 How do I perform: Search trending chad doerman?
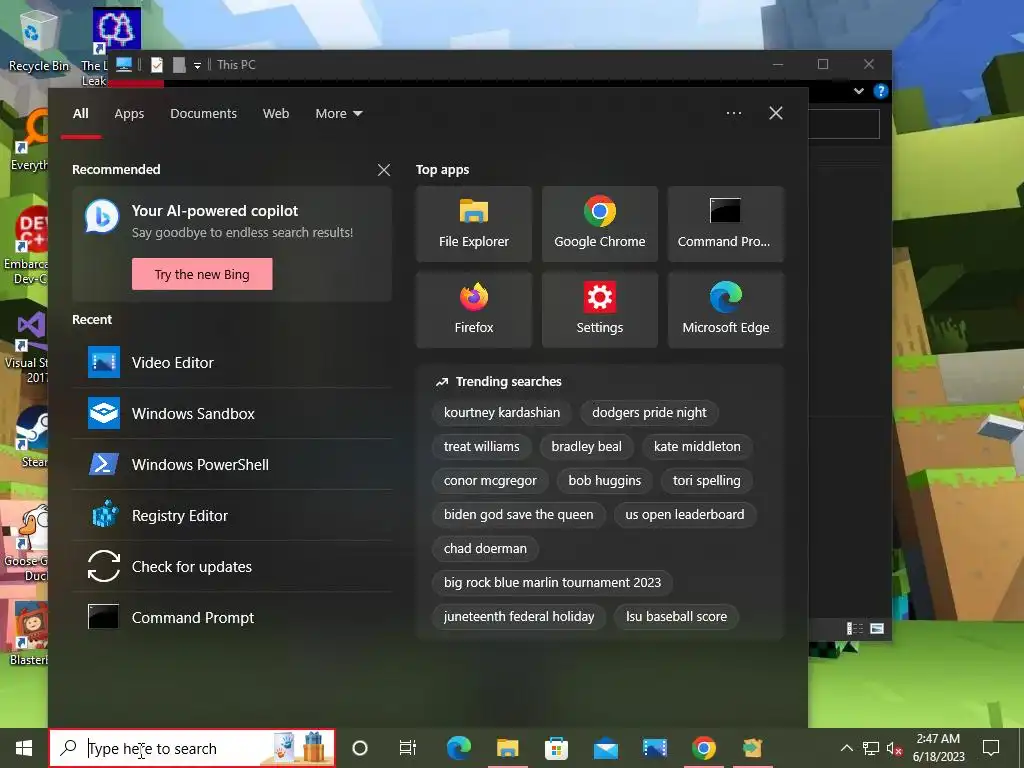coord(485,549)
